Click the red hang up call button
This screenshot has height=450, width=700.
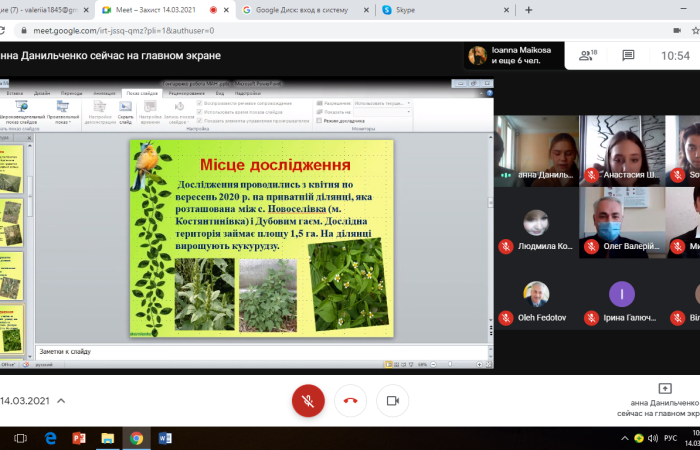tap(350, 400)
